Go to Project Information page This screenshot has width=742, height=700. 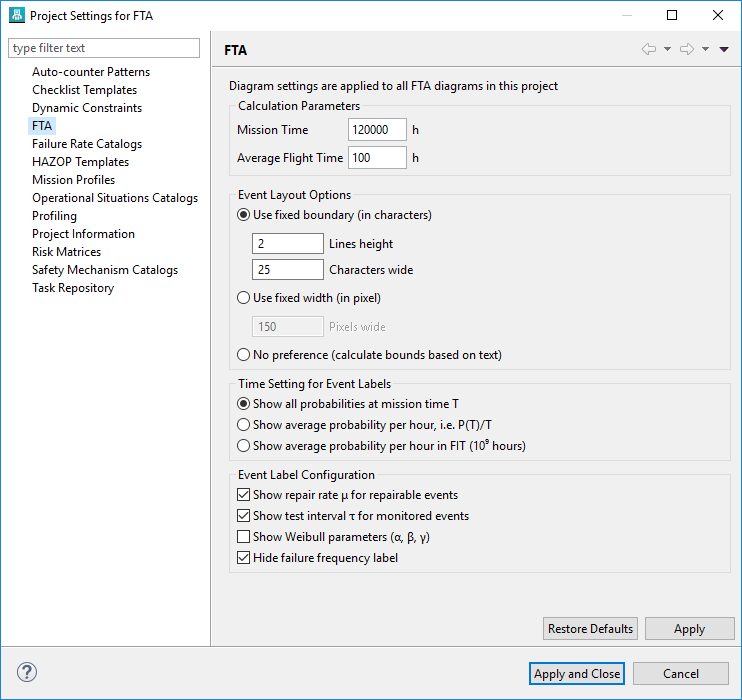[83, 234]
